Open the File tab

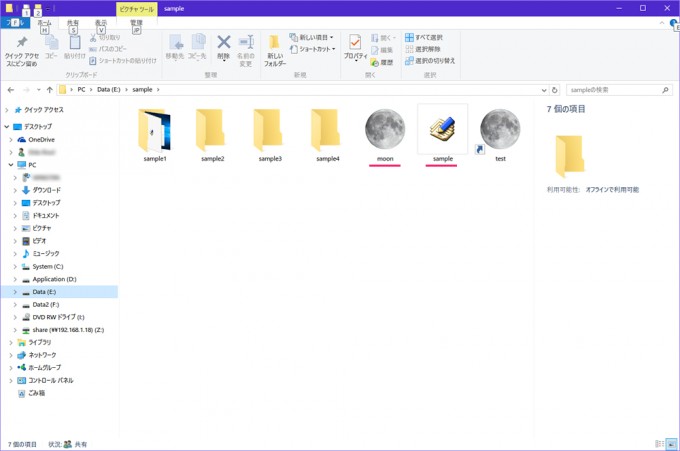[x=15, y=23]
